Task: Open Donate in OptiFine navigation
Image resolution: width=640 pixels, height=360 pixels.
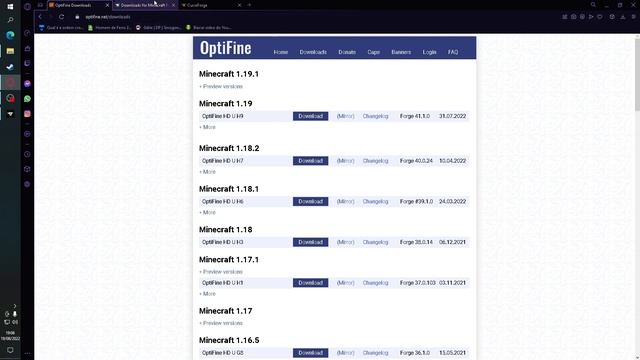Action: [347, 52]
